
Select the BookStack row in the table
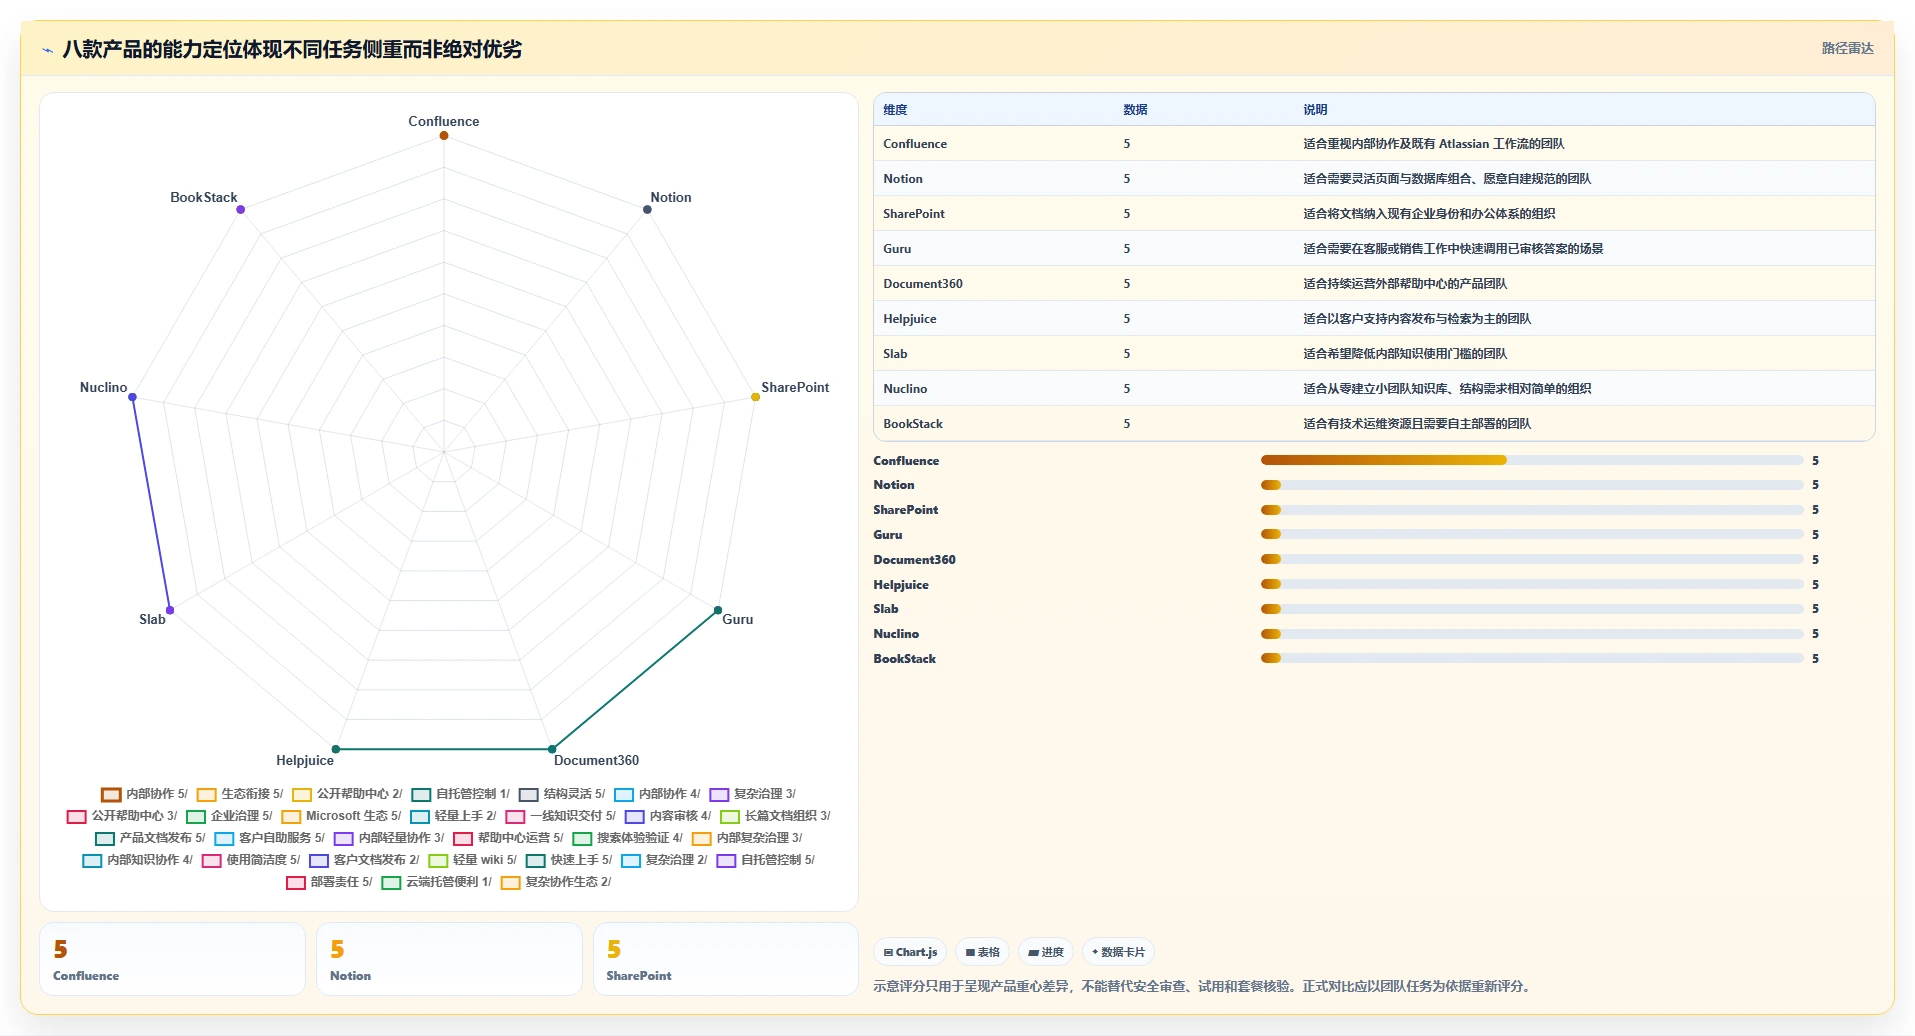pos(1374,424)
